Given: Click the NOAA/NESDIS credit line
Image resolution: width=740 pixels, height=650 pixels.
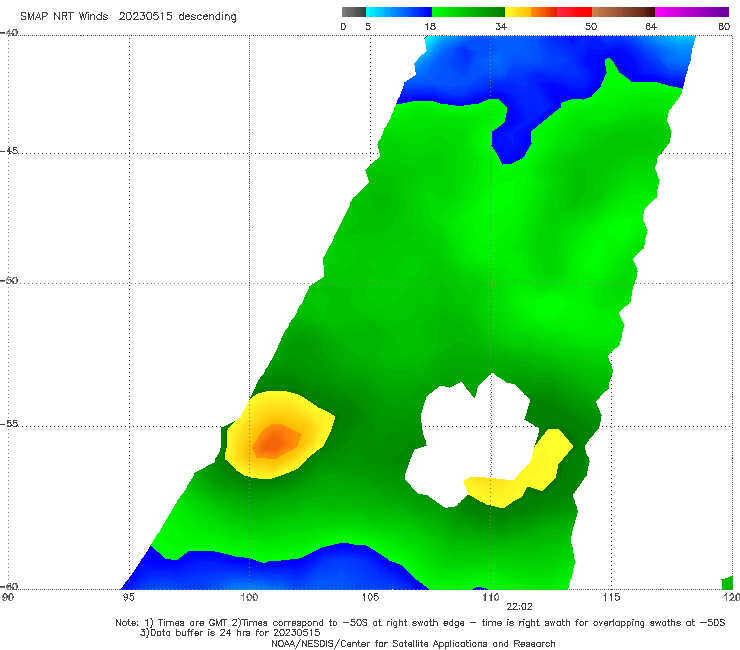Looking at the screenshot, I should 413,644.
